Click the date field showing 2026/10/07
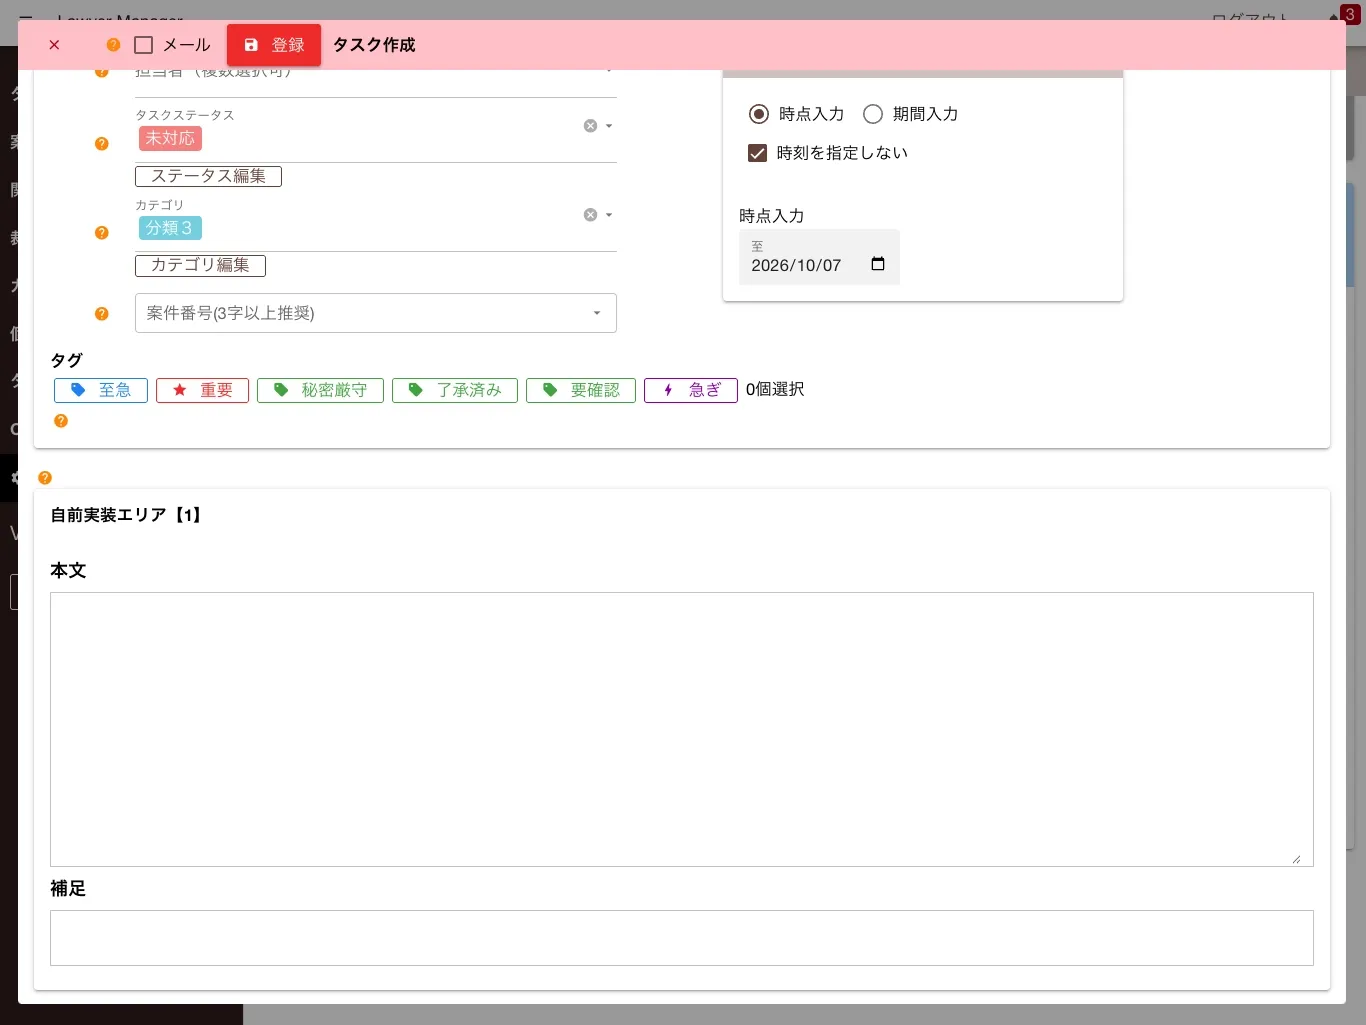The image size is (1366, 1025). (x=819, y=257)
